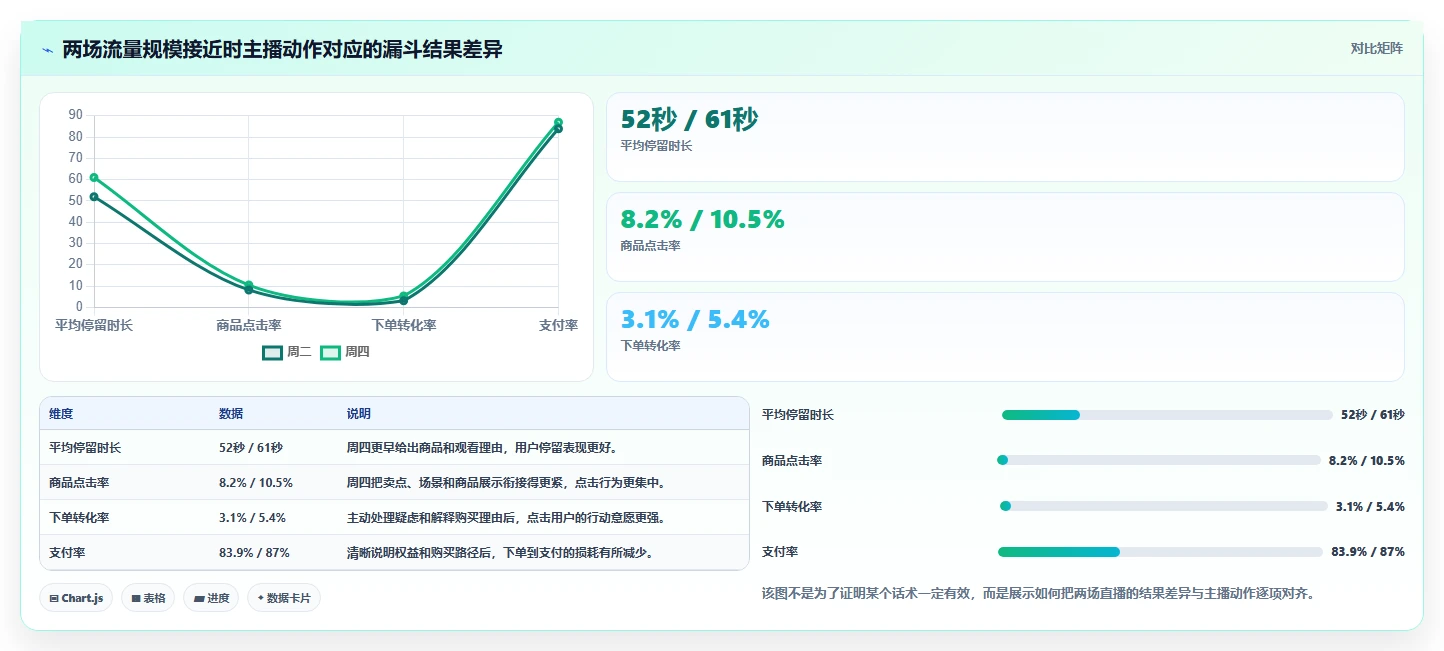1444x651 pixels.
Task: Click the 8.2% / 10.5% data card
Action: 1005,237
